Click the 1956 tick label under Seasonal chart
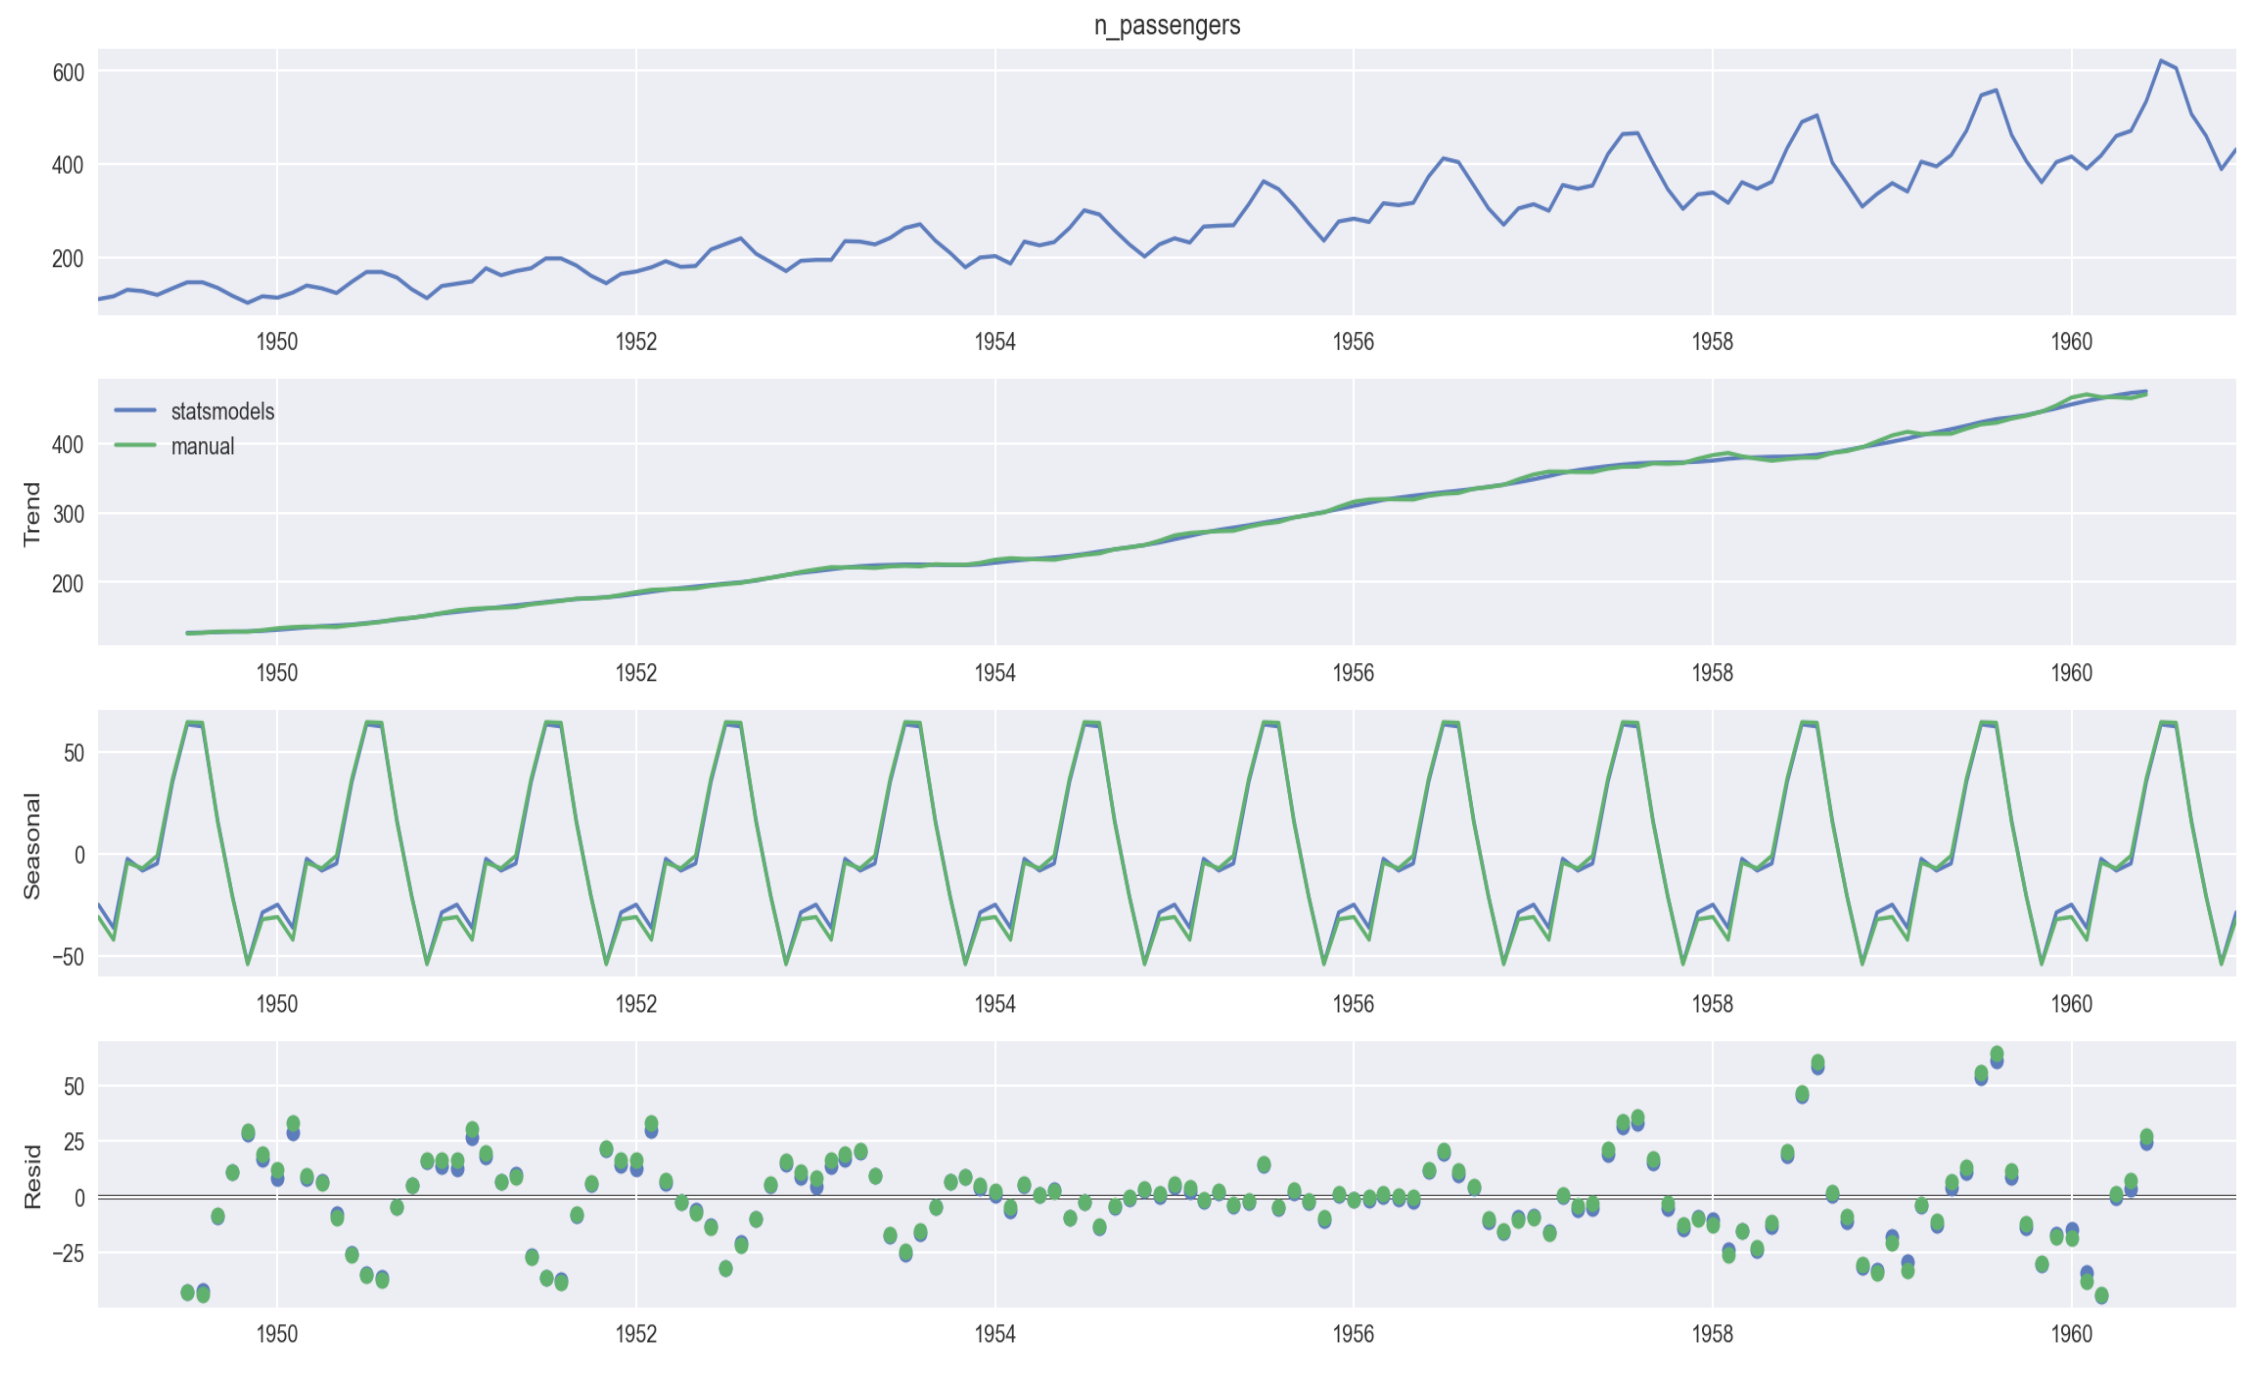Screen dimensions: 2264x1376 [x=1353, y=1004]
